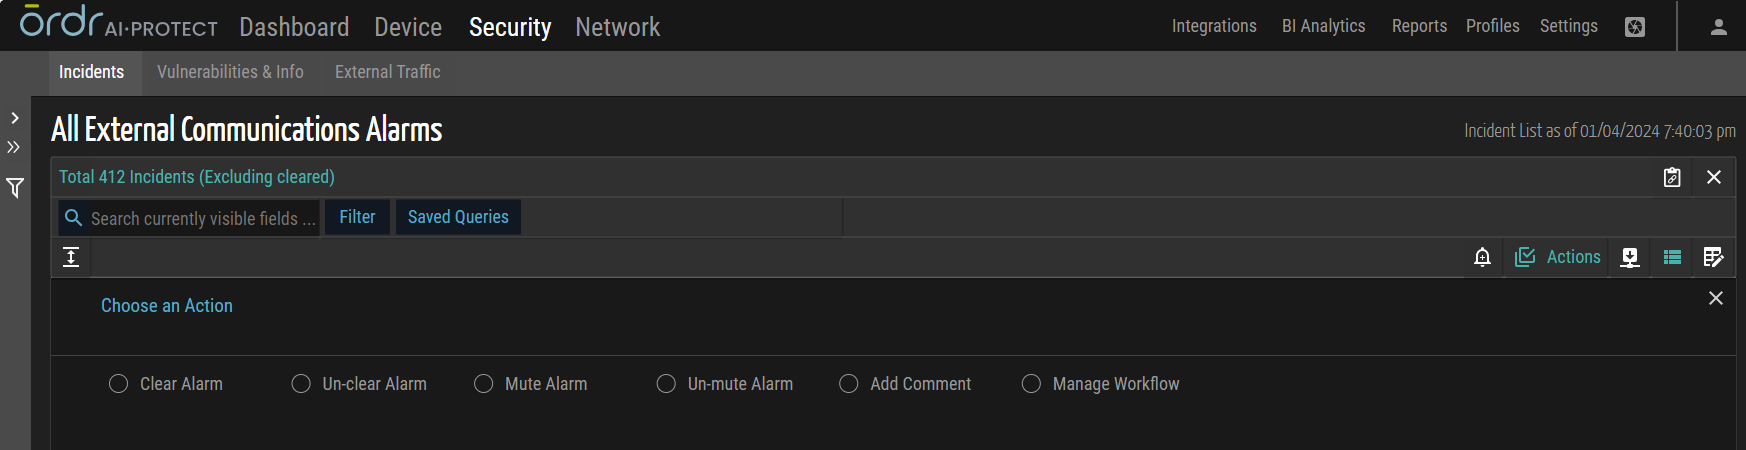This screenshot has width=1746, height=450.
Task: Click the download to network icon
Action: 1630,258
